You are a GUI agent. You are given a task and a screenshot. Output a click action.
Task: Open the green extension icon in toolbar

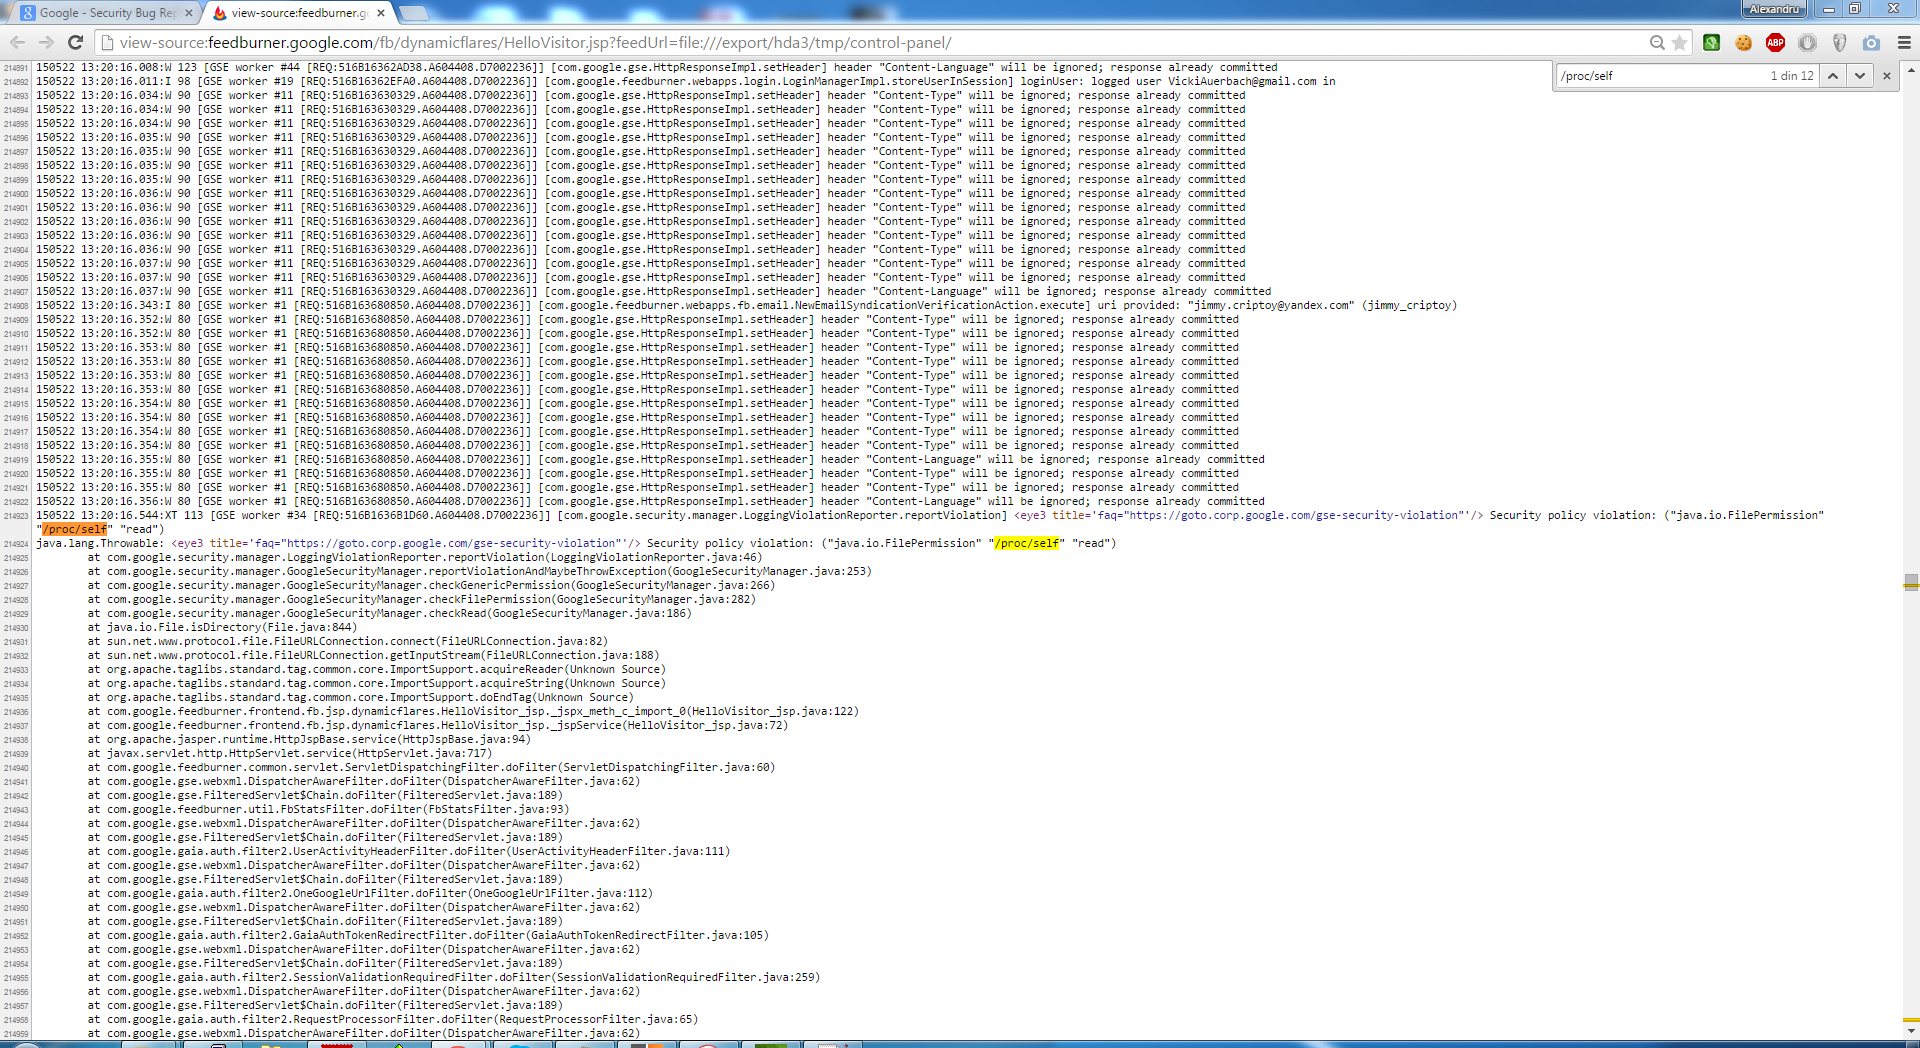click(1712, 43)
